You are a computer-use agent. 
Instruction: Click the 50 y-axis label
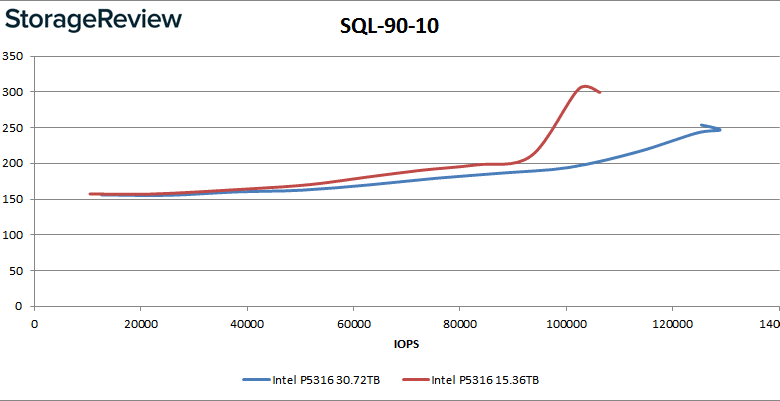tap(15, 271)
